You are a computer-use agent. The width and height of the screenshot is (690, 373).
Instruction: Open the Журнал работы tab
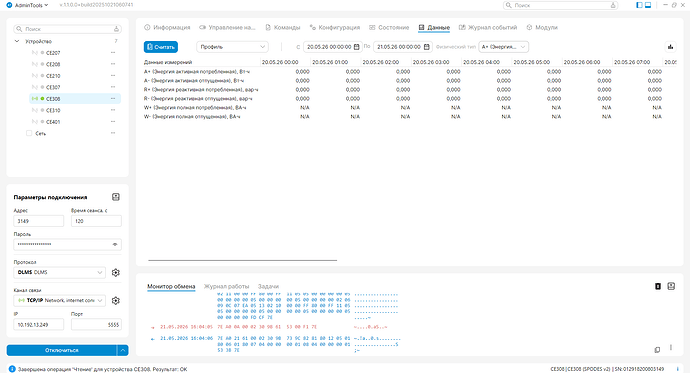click(x=226, y=286)
